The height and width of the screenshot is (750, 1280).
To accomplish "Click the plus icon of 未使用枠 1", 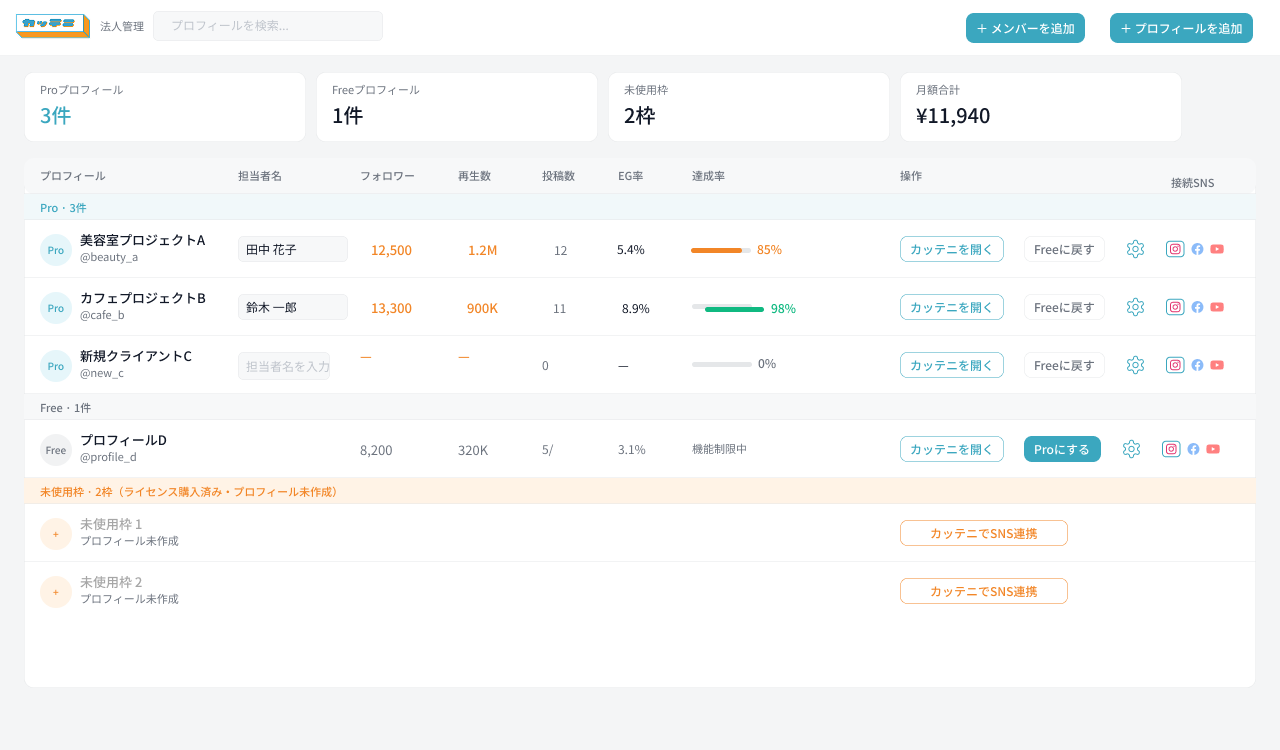I will point(56,534).
